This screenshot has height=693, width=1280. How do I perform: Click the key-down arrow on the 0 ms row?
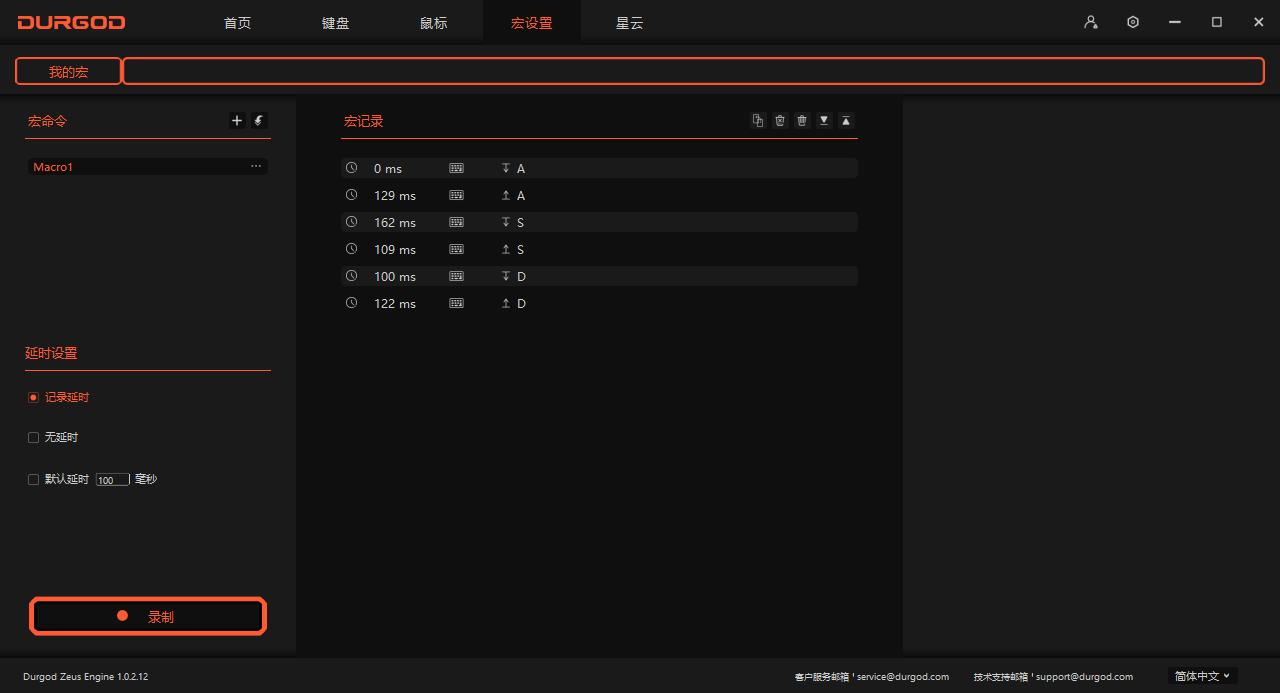[x=506, y=168]
